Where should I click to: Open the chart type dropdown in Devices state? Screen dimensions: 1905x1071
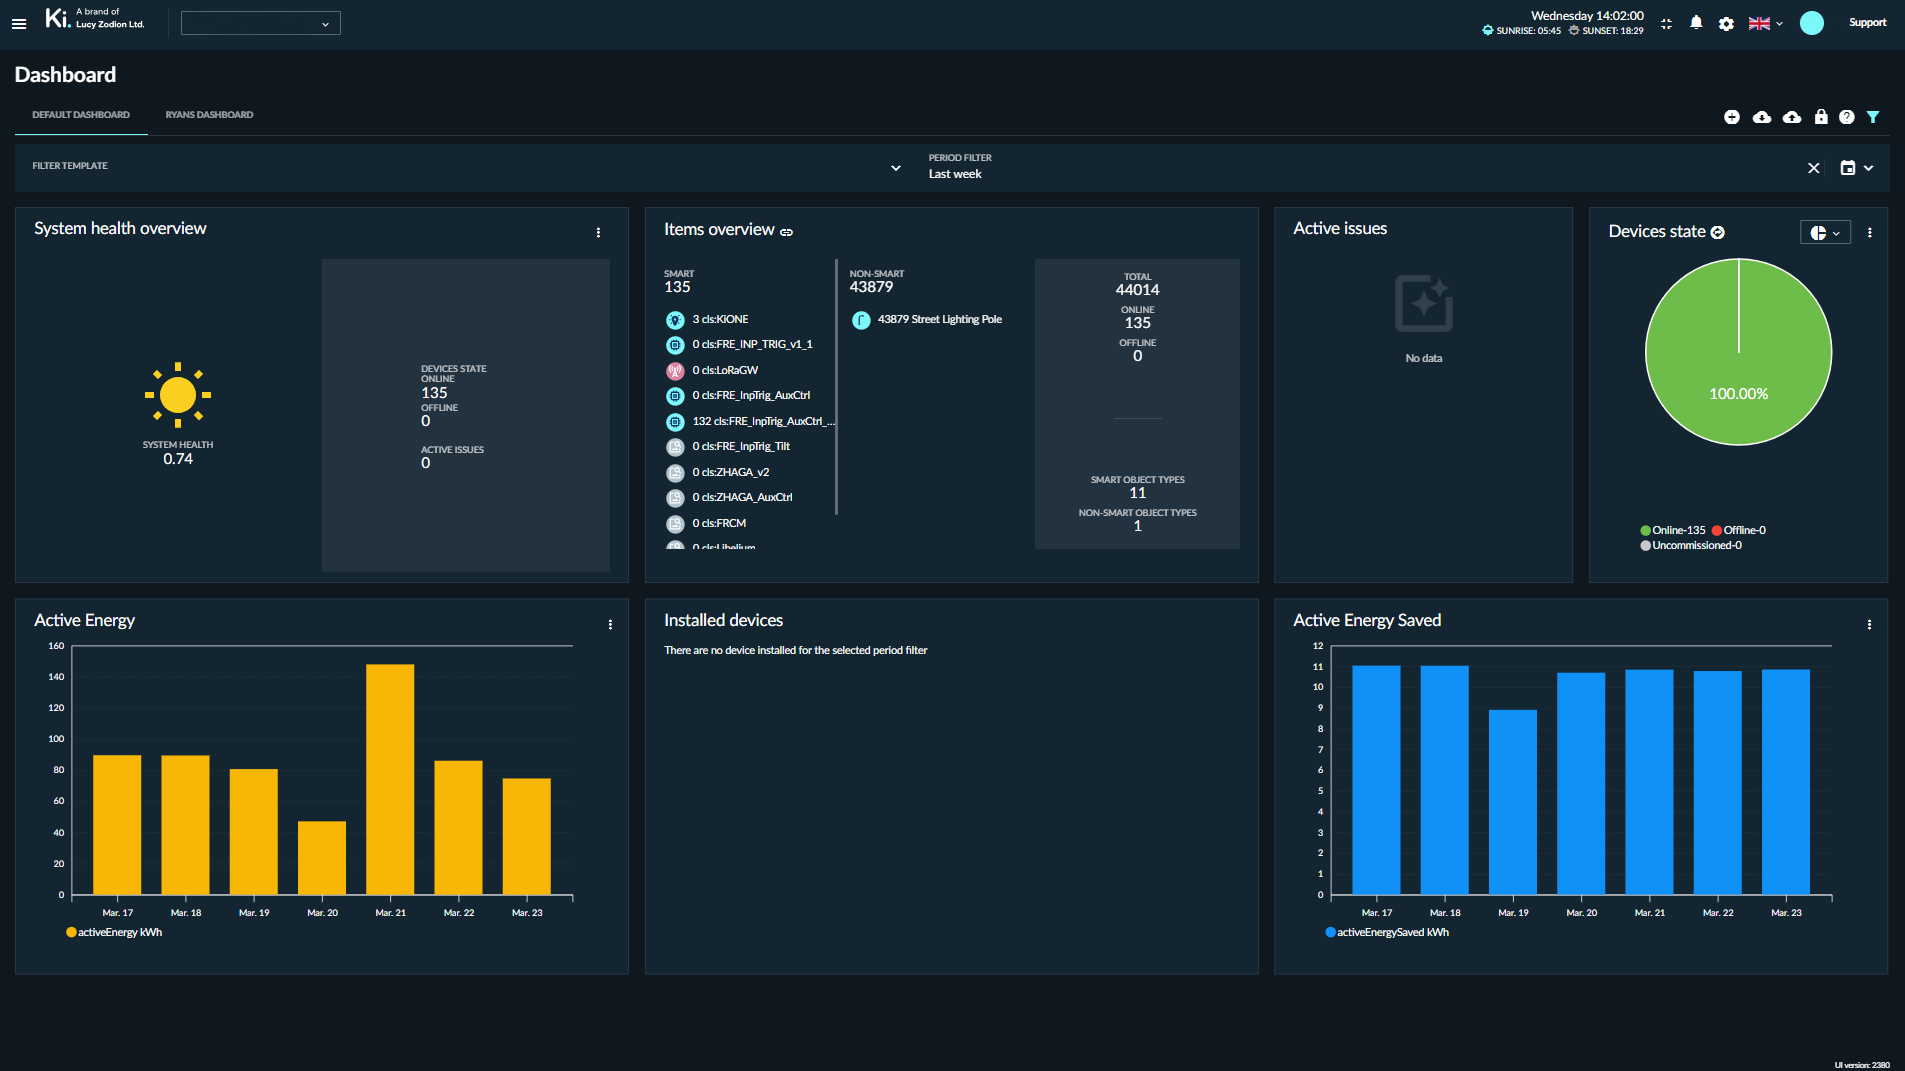tap(1825, 232)
